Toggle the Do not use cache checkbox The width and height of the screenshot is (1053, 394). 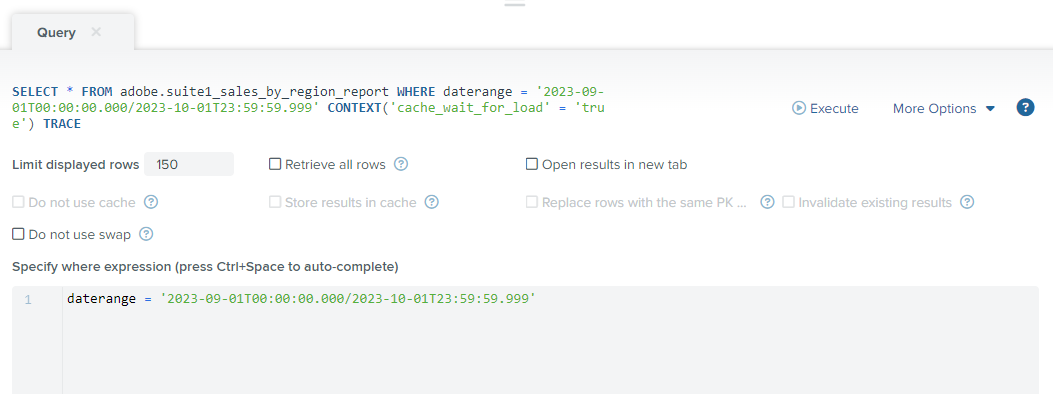click(18, 202)
